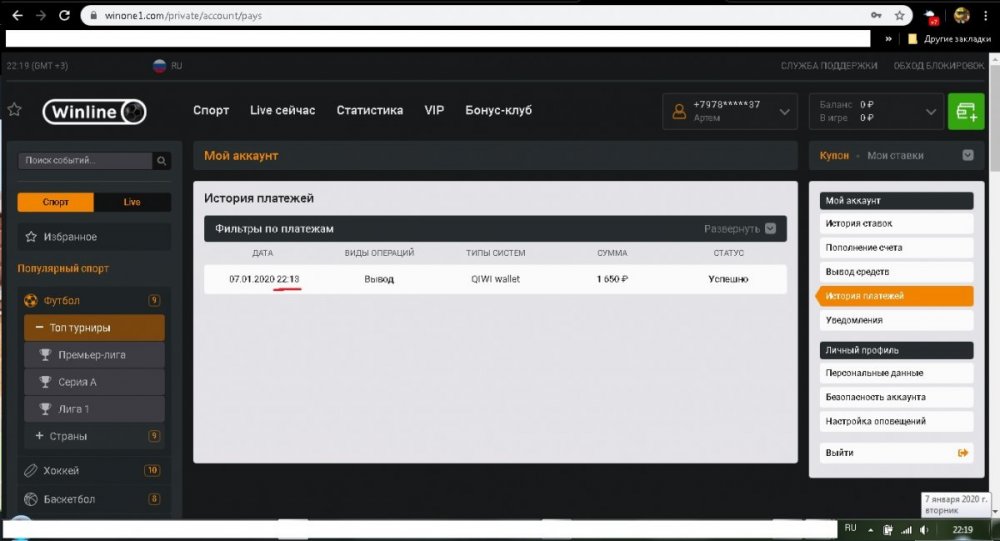
Task: Collapse the Топ турниры section
Action: point(39,327)
